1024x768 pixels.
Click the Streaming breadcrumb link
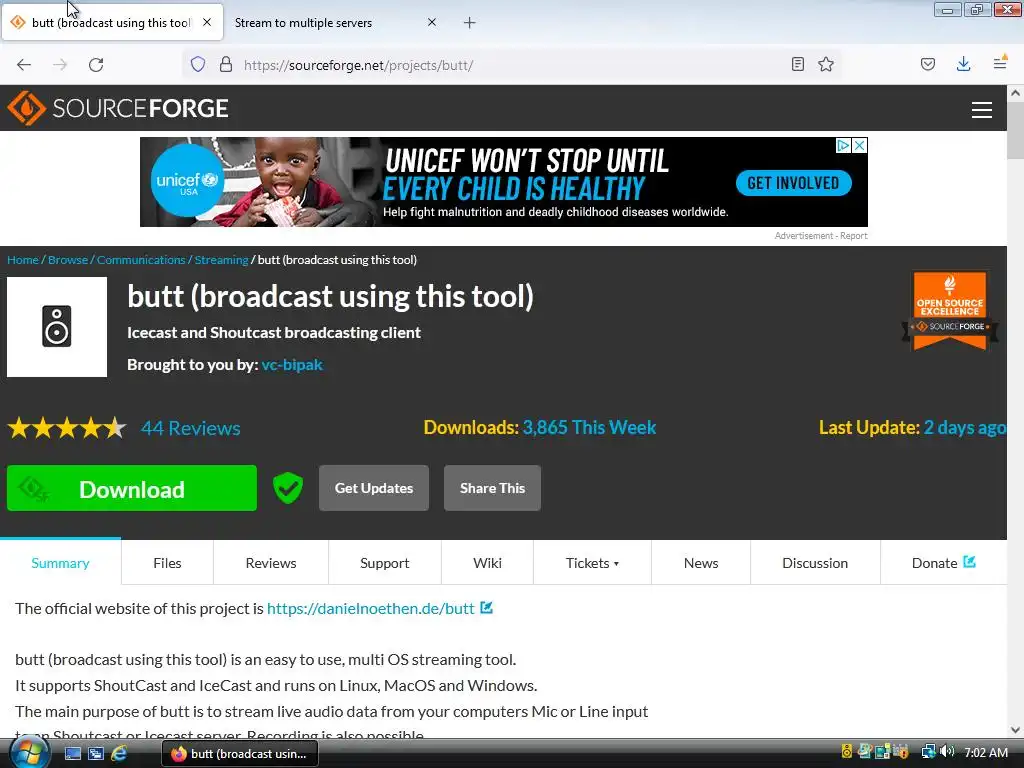(221, 260)
